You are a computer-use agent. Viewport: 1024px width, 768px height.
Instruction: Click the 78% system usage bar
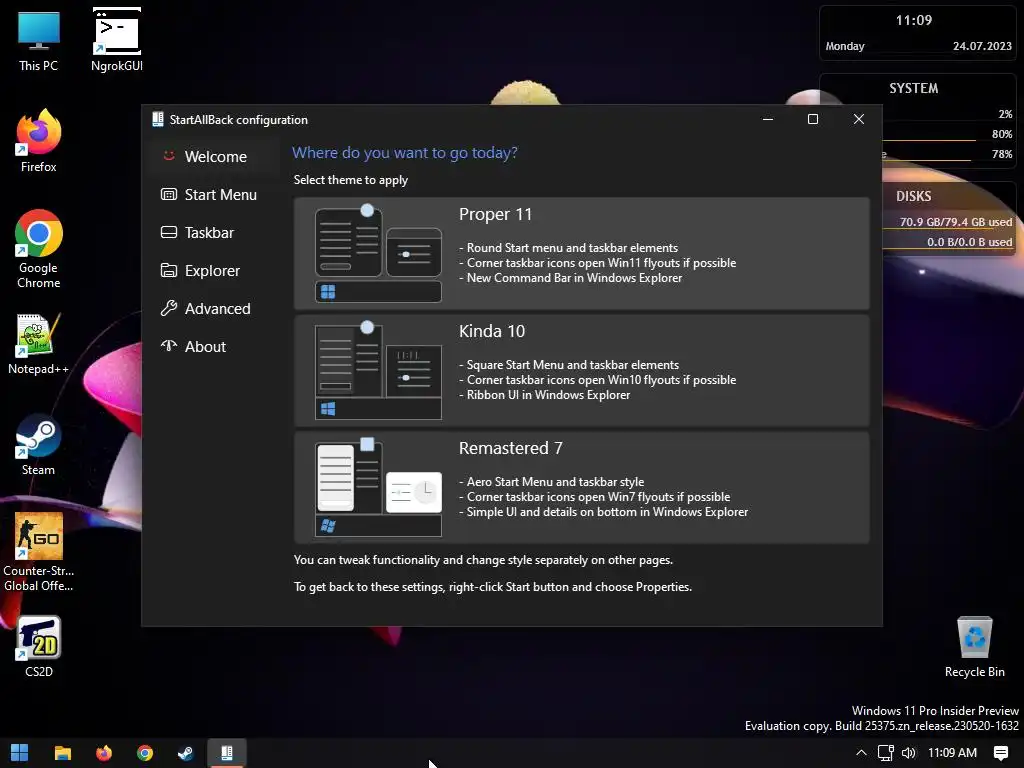tap(927, 159)
